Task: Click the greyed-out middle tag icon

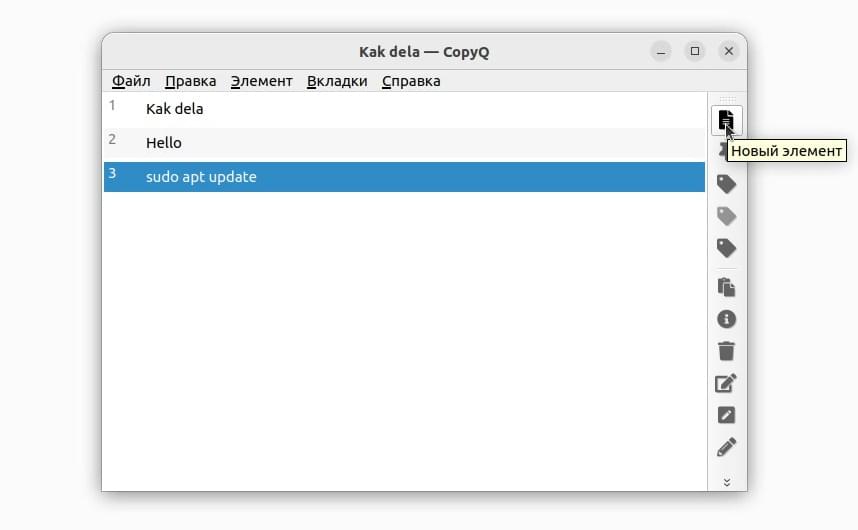Action: (x=726, y=216)
